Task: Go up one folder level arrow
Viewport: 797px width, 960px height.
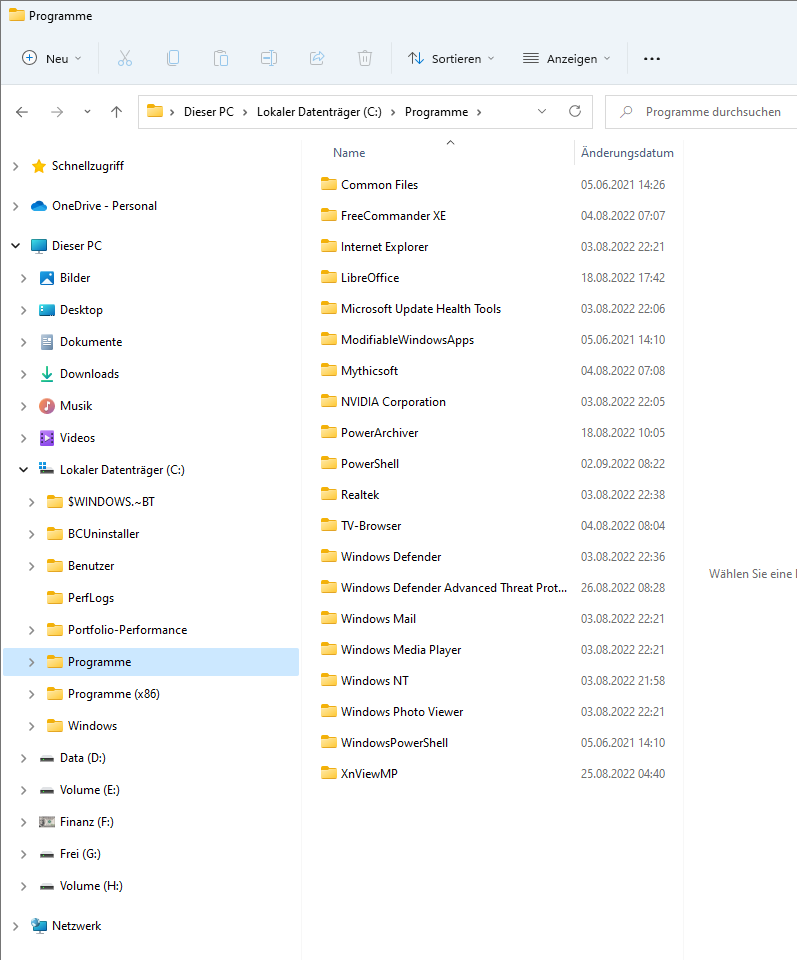Action: click(x=116, y=112)
